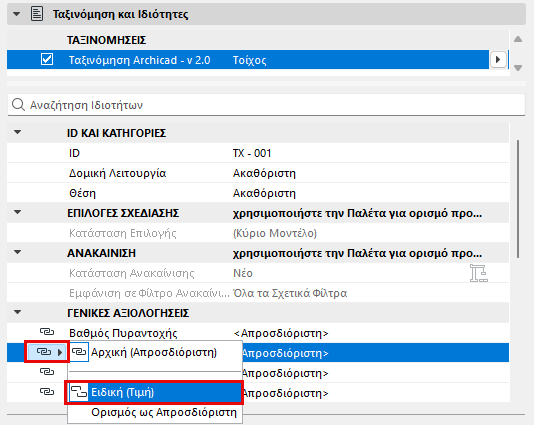Viewport: 534px width, 425px height.
Task: Click the document icon beside Ταξινόμηση και Ιδιότητες
Action: [x=37, y=14]
